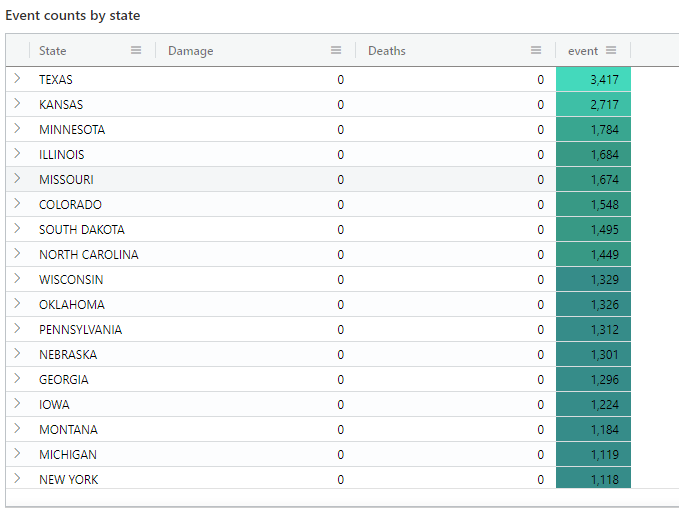The width and height of the screenshot is (679, 511).
Task: Select the NORTH CAROLINA state cell
Action: (89, 254)
